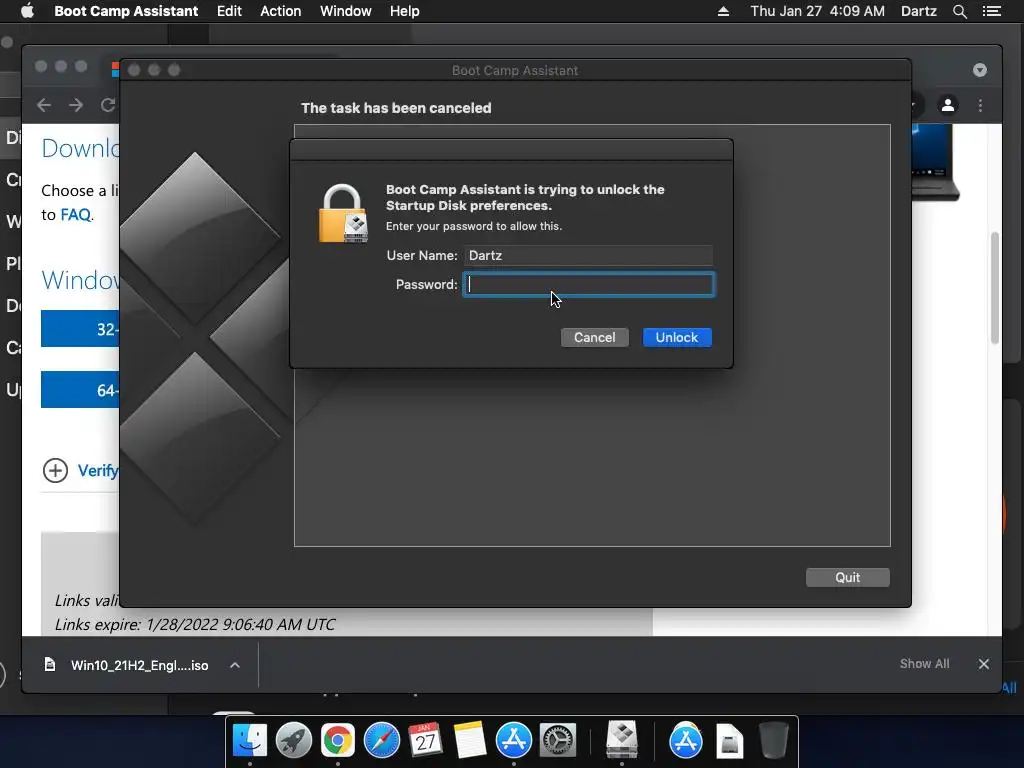Viewport: 1024px width, 768px height.
Task: Open the Apple menu
Action: pos(27,11)
